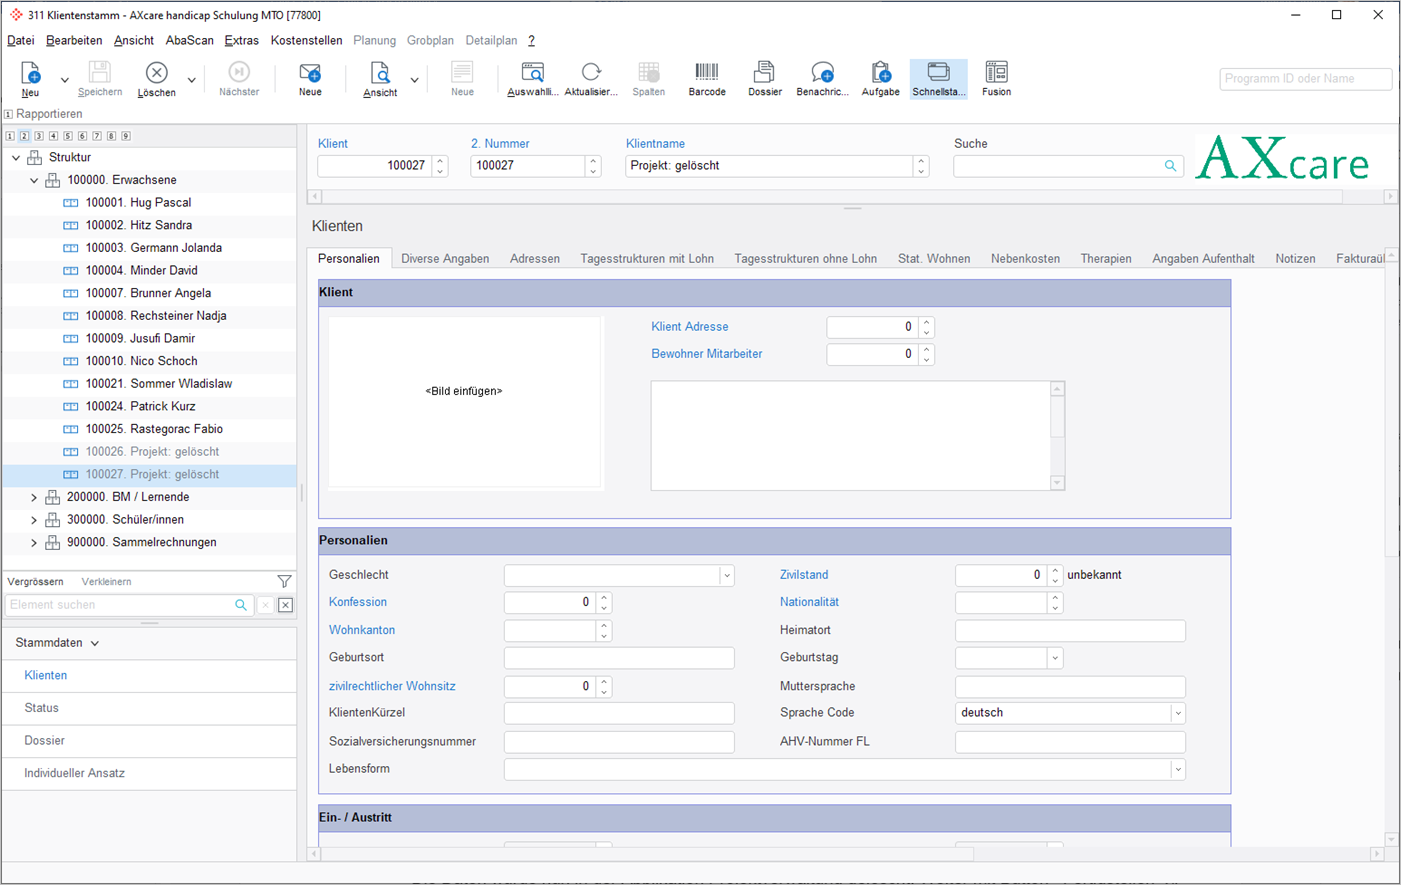Screen dimensions: 1401x885
Task: Click the Konfession link label
Action: tap(358, 602)
